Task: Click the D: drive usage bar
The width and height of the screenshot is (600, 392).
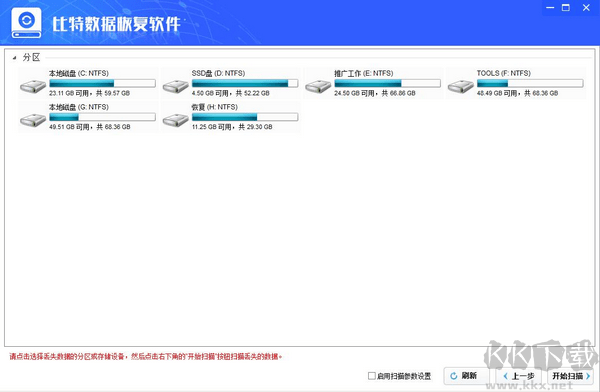Action: [x=245, y=83]
